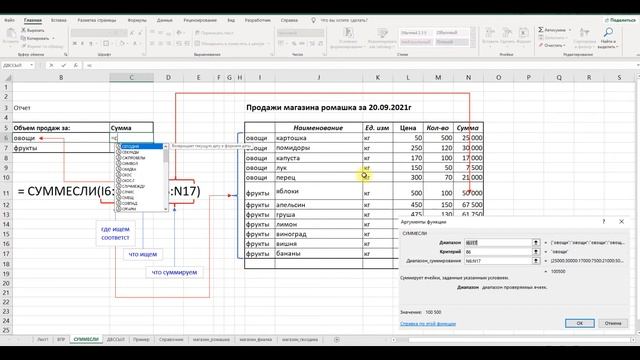
Task: Open the Alignment group dialog launcher
Action: coord(272,54)
